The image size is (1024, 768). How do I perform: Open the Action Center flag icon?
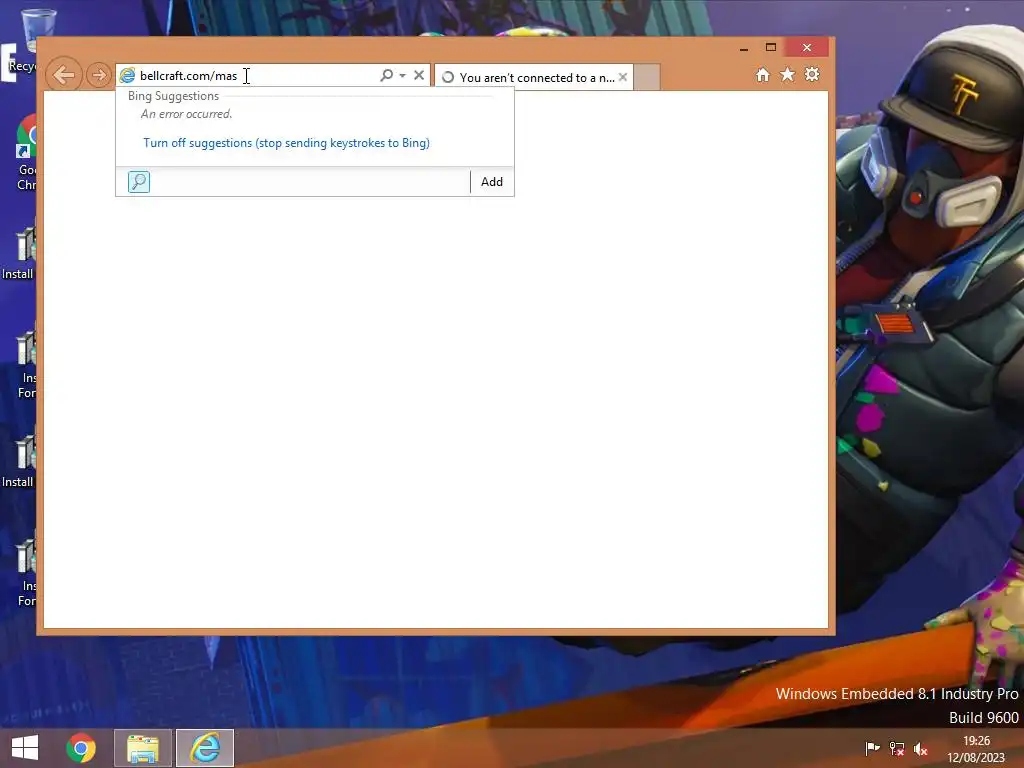click(872, 748)
